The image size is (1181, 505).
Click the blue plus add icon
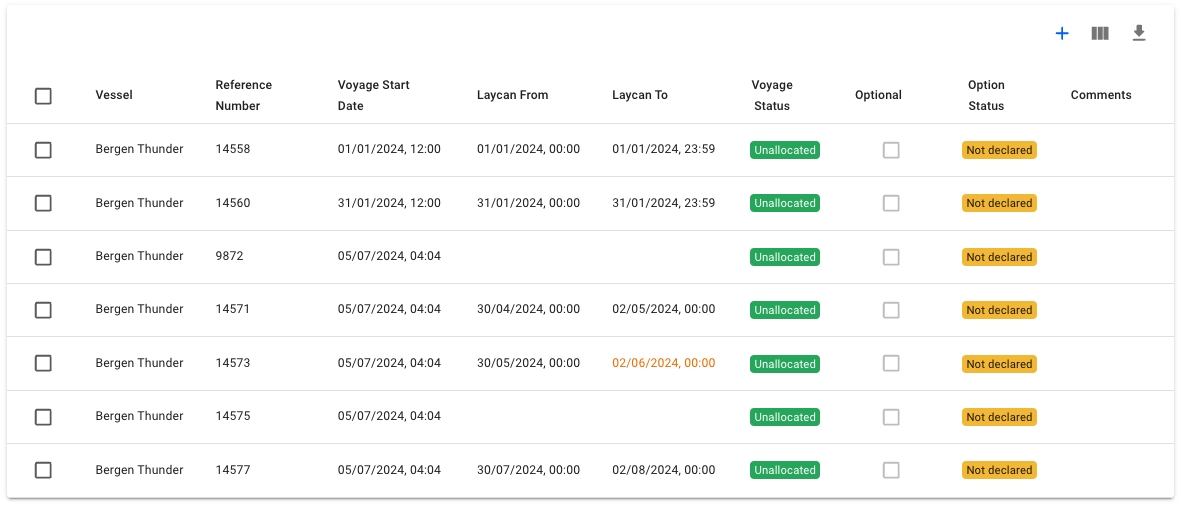[x=1062, y=34]
